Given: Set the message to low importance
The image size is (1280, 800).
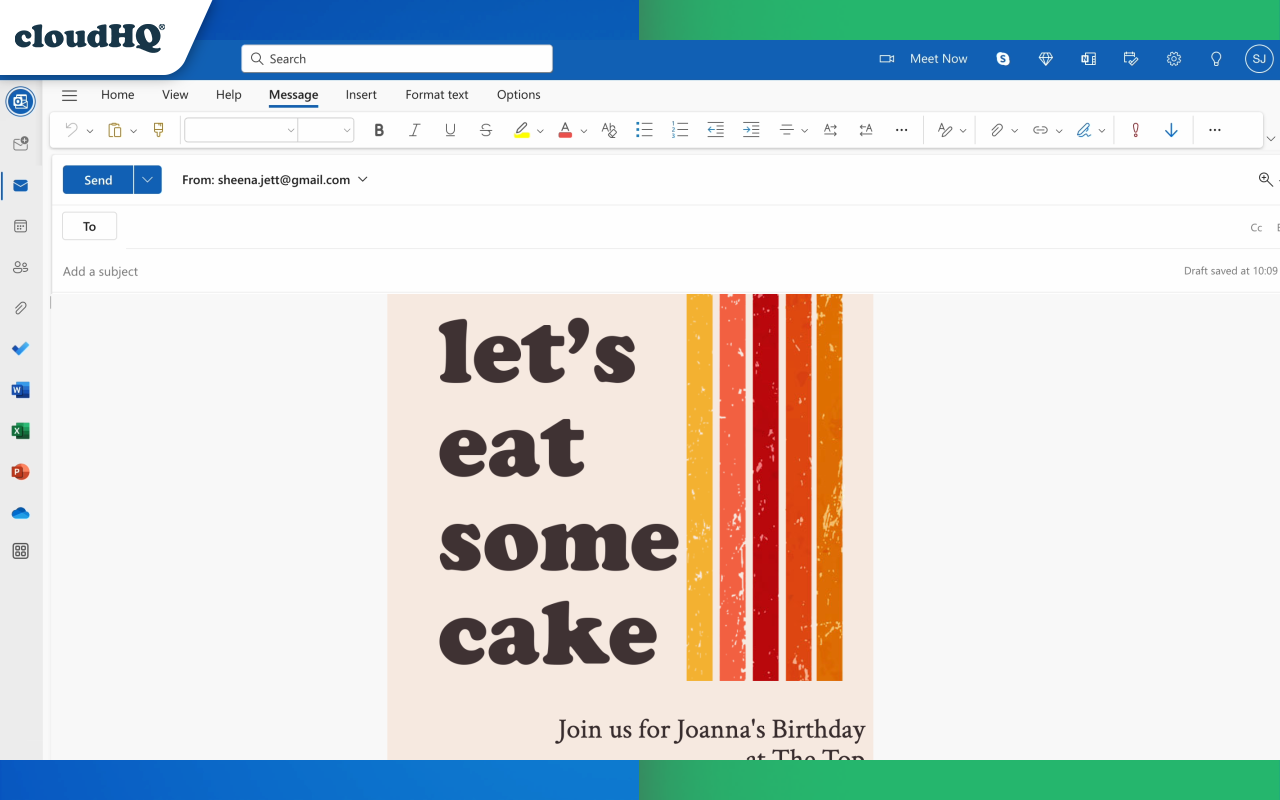Looking at the screenshot, I should tap(1171, 129).
